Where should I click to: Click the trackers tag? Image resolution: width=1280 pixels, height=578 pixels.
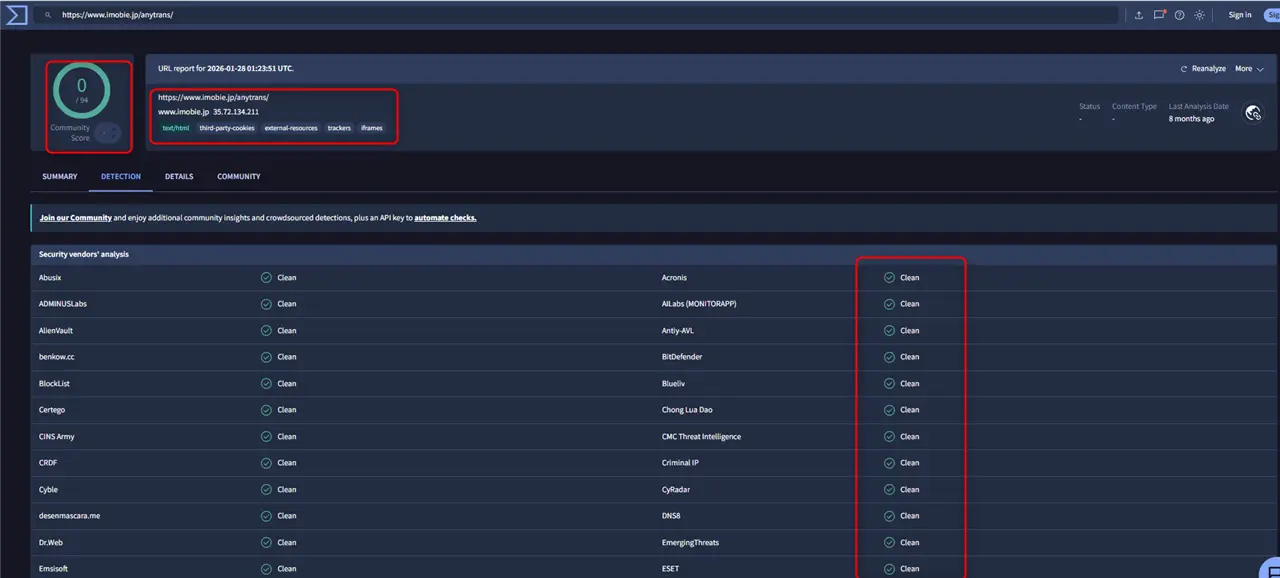(339, 128)
